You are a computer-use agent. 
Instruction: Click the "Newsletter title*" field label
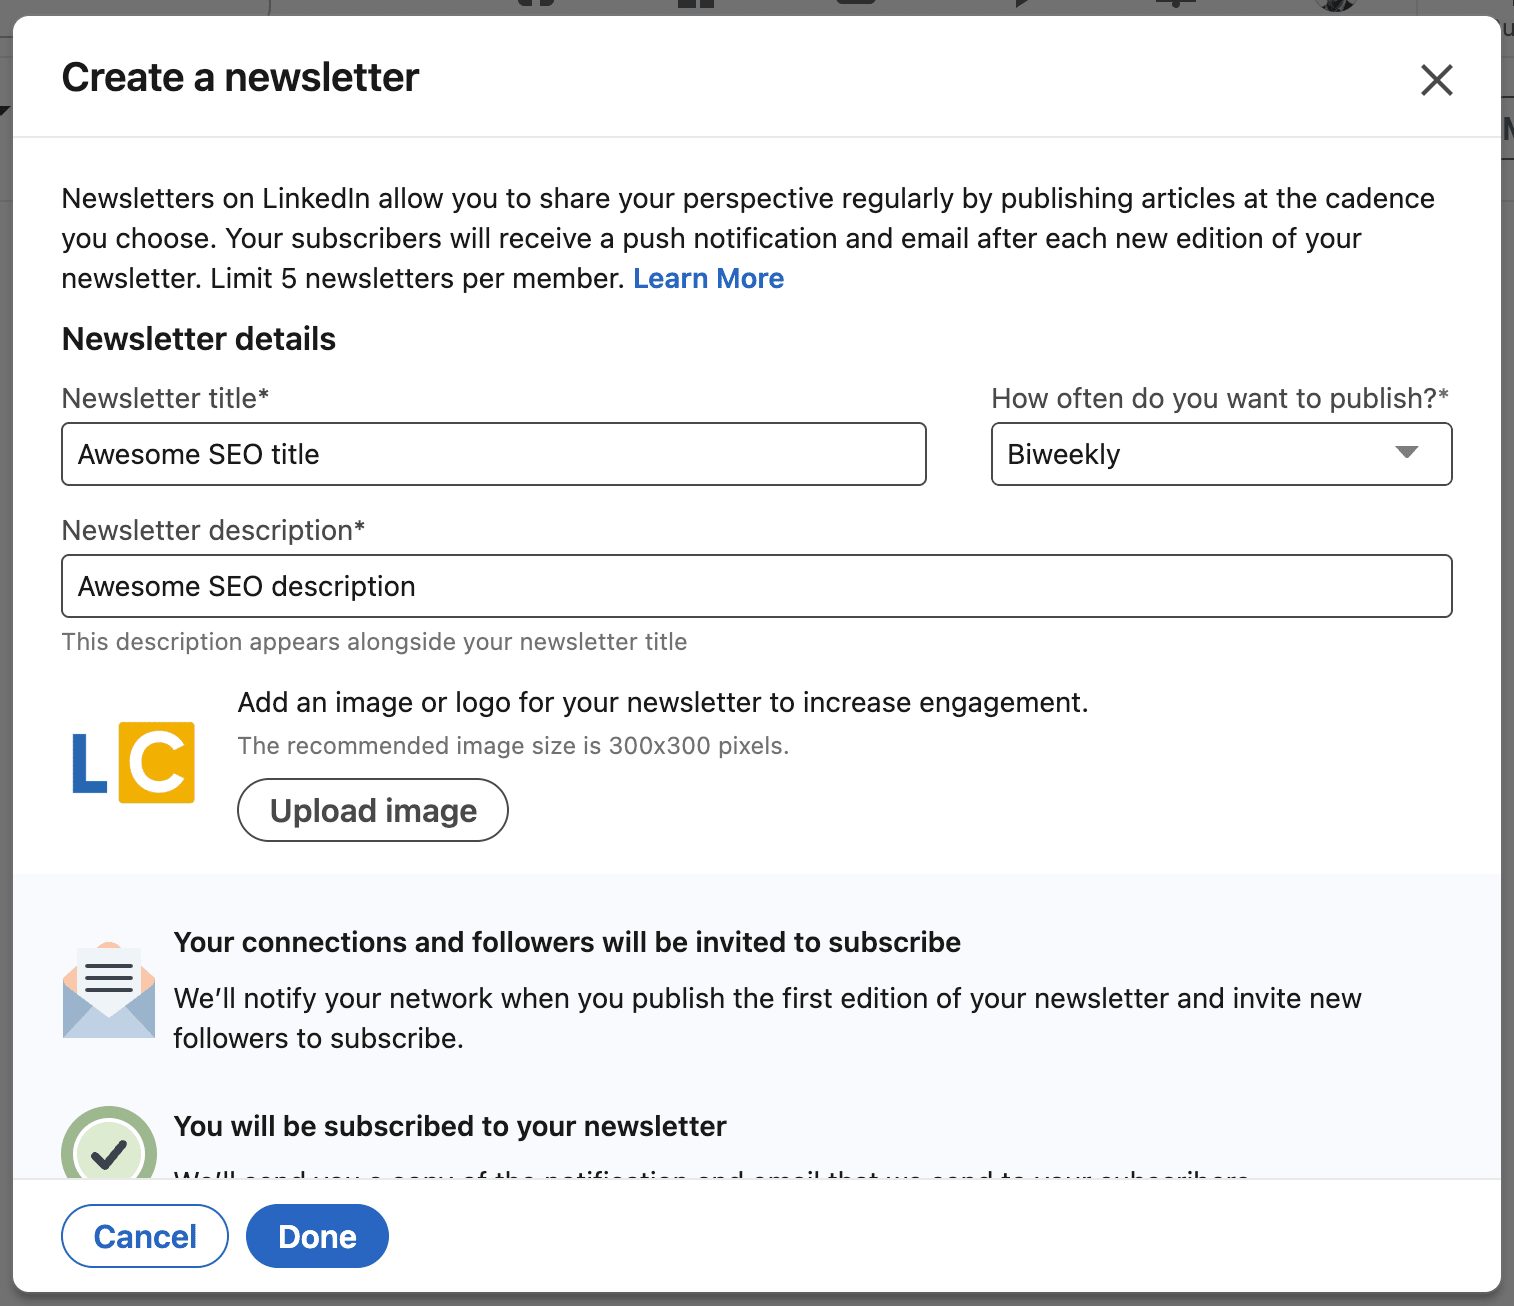(x=166, y=398)
